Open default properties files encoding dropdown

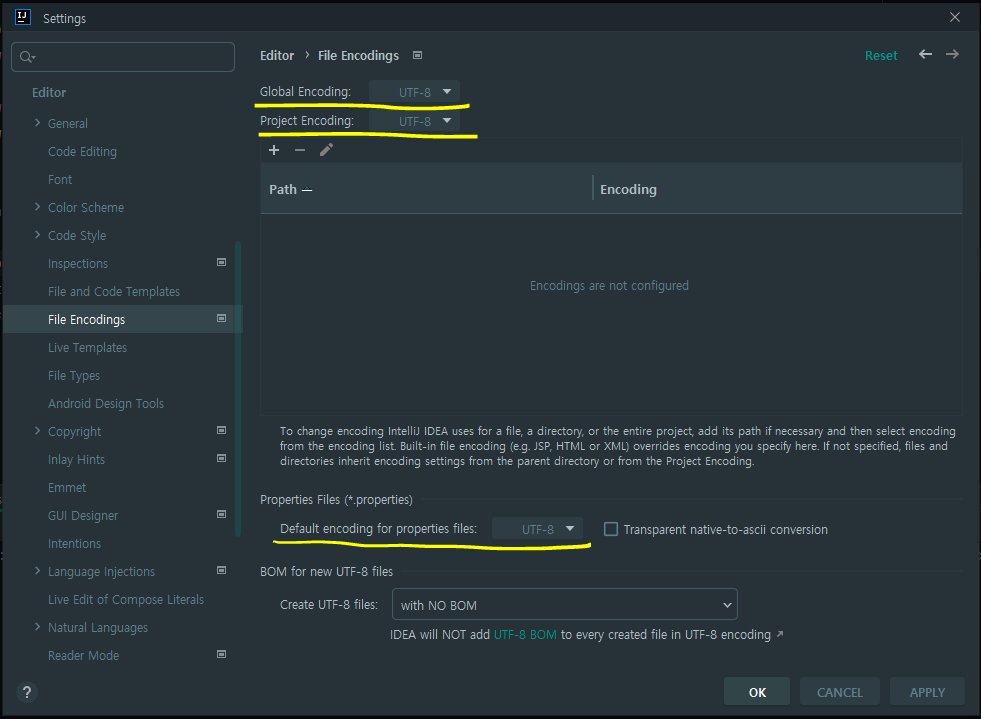pyautogui.click(x=537, y=529)
